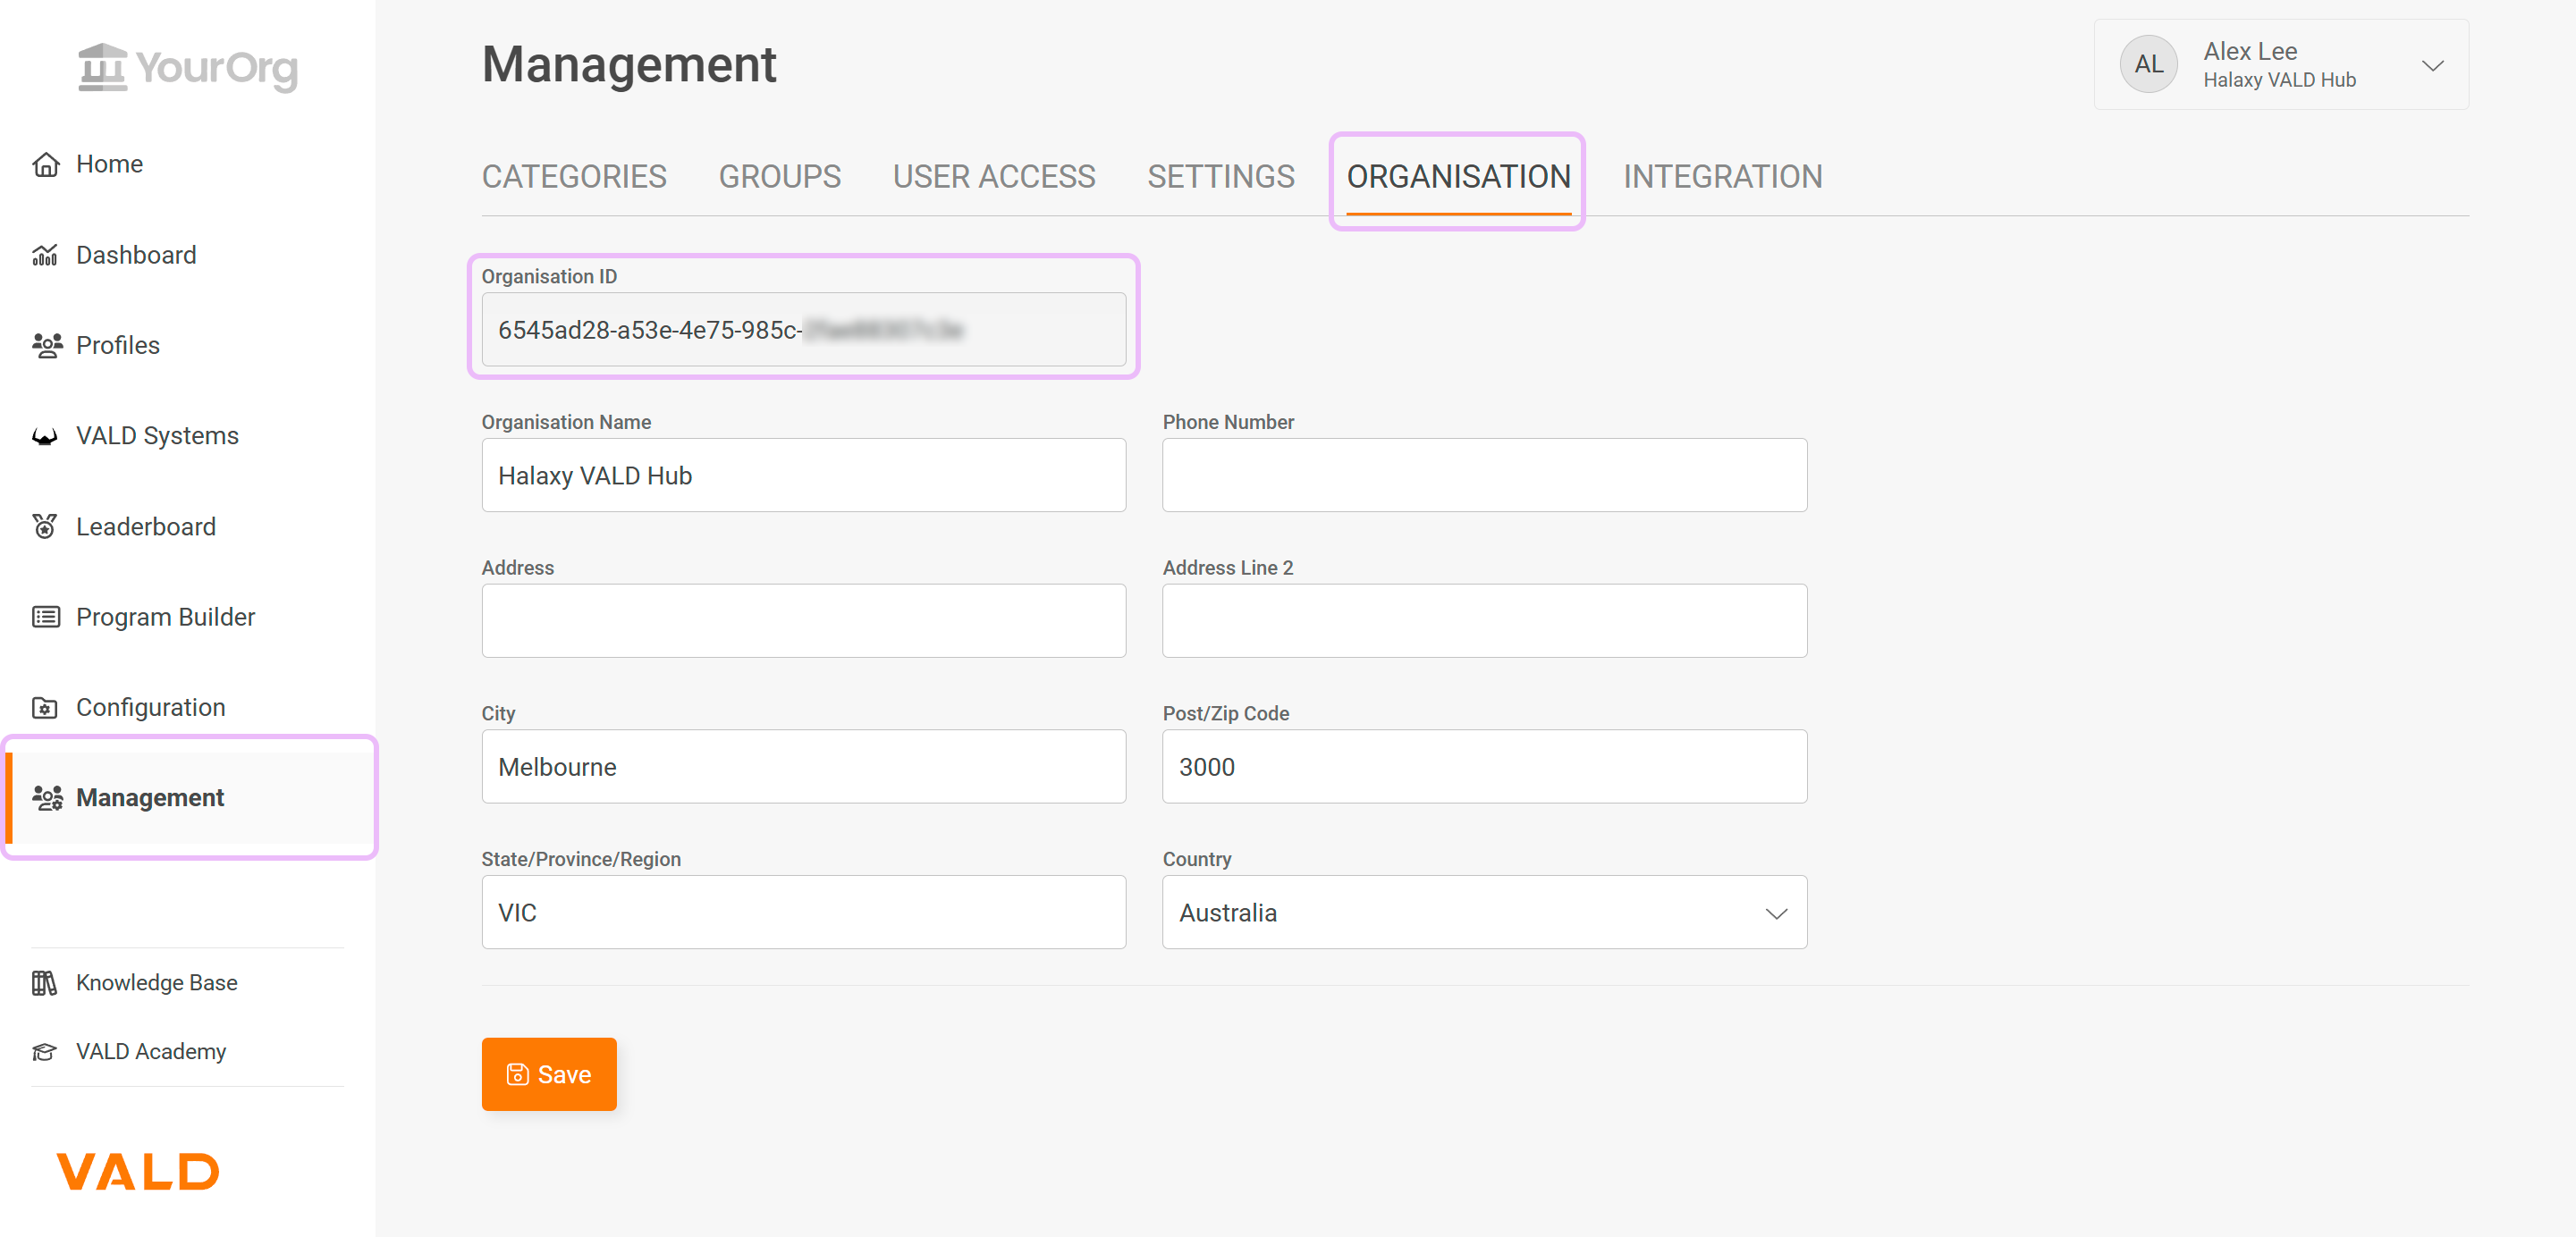Screen dimensions: 2576x1237
Task: Click the Management users-gear icon
Action: pos(47,798)
